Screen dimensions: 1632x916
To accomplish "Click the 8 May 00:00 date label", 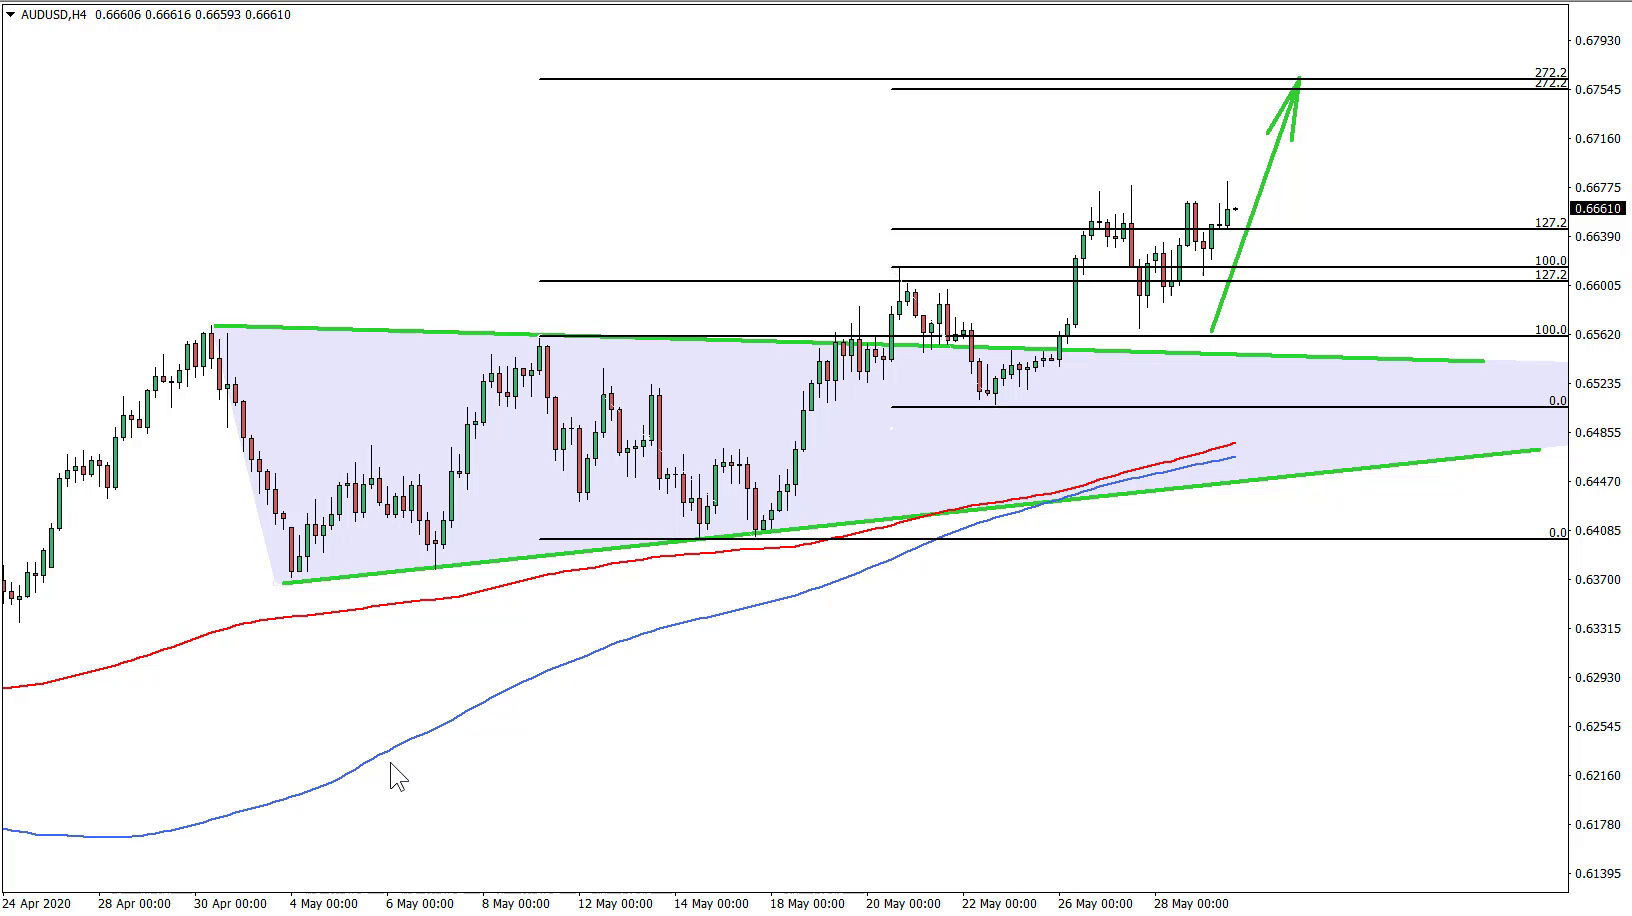I will (514, 904).
